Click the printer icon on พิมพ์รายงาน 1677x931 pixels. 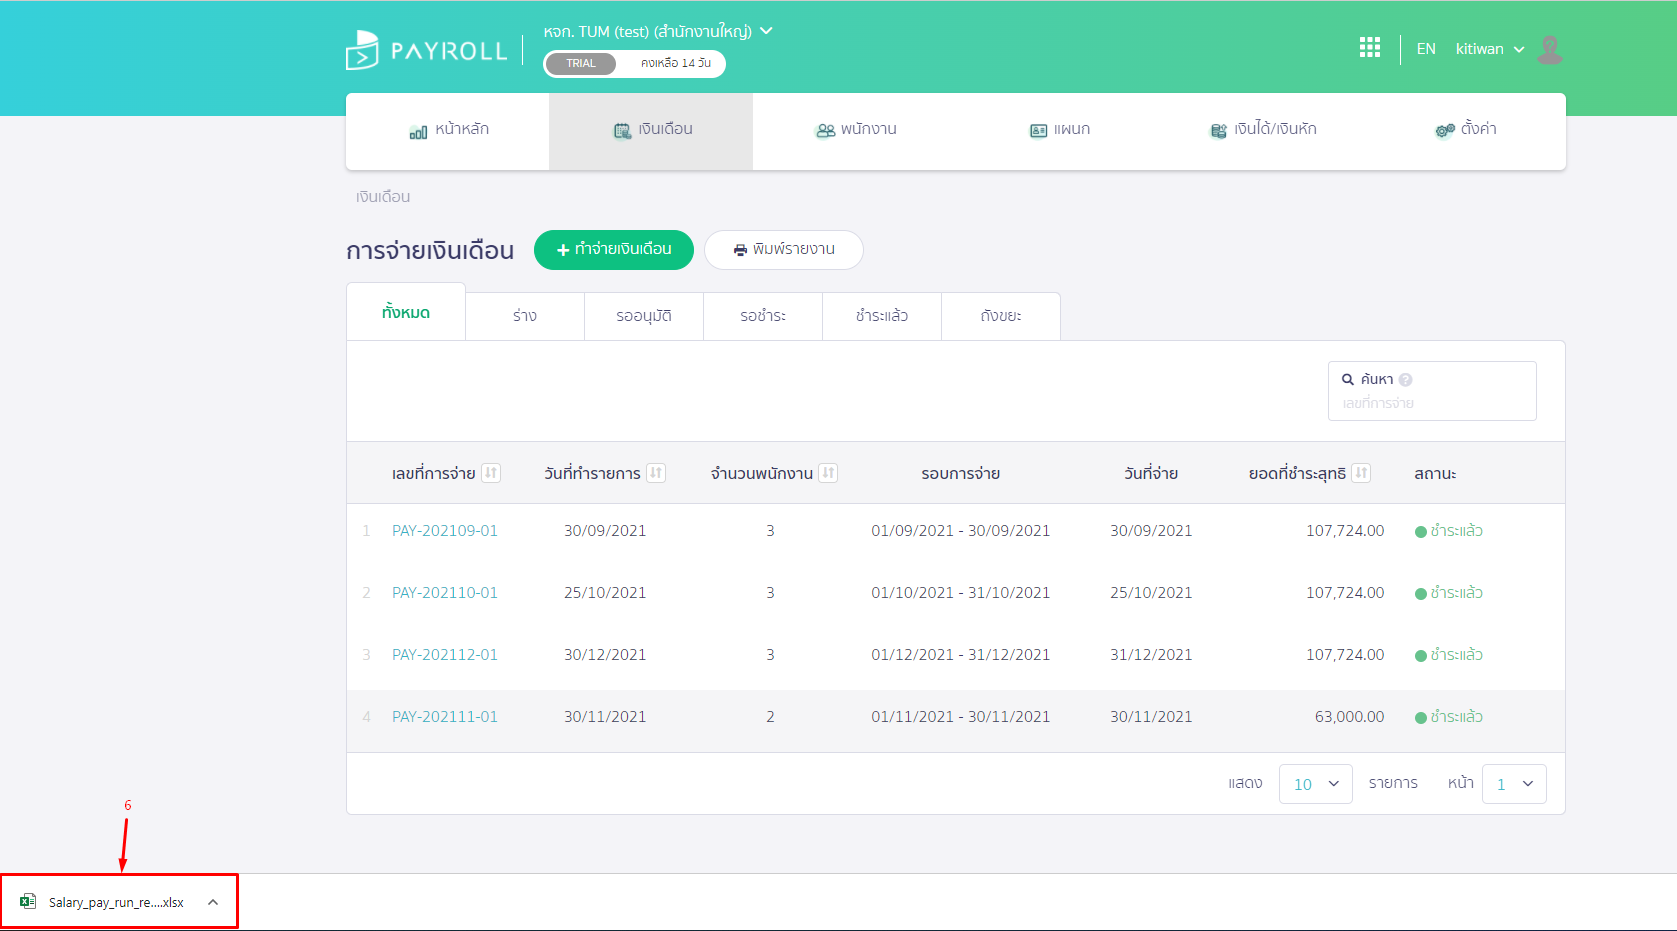click(x=740, y=250)
